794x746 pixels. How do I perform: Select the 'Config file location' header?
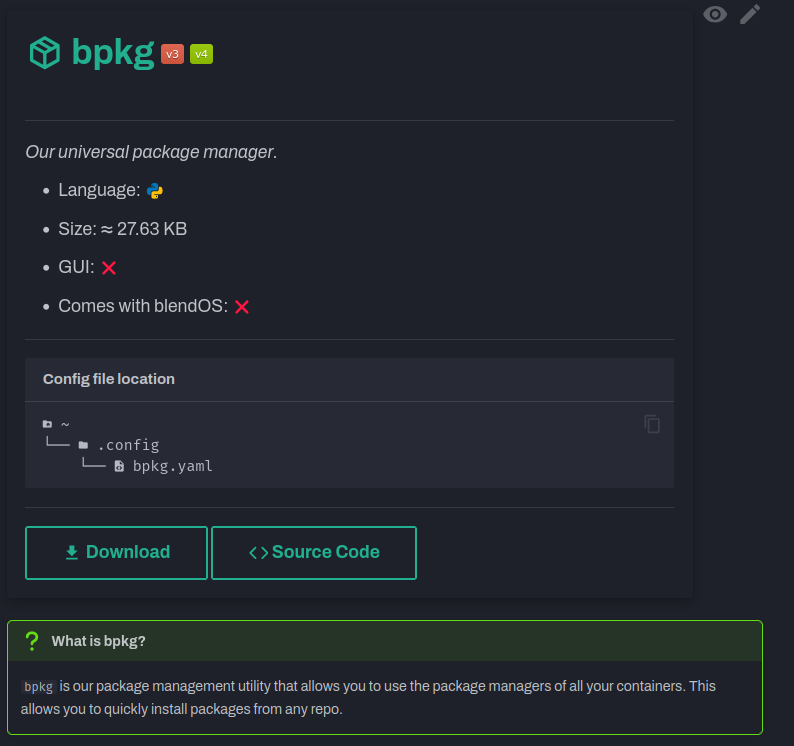[x=109, y=379]
